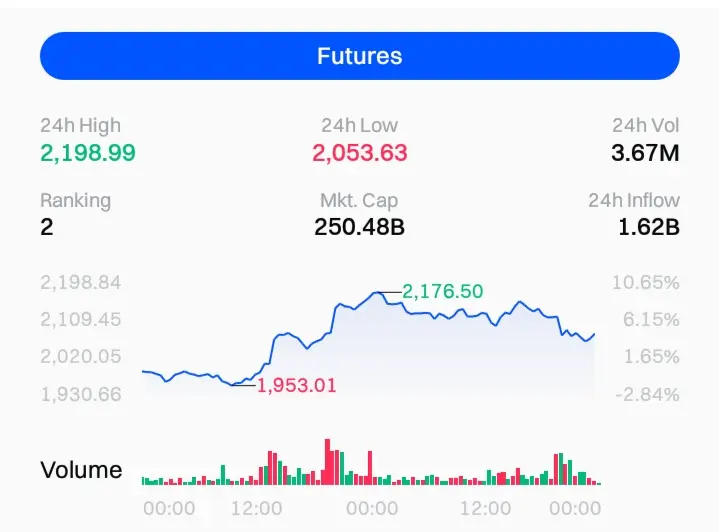Click the 6.15% percent axis label
This screenshot has height=532, width=719.
tap(649, 320)
